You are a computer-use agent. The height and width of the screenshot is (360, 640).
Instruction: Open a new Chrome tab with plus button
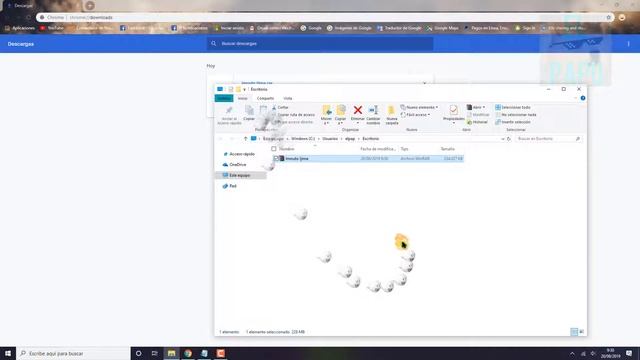[90, 5]
